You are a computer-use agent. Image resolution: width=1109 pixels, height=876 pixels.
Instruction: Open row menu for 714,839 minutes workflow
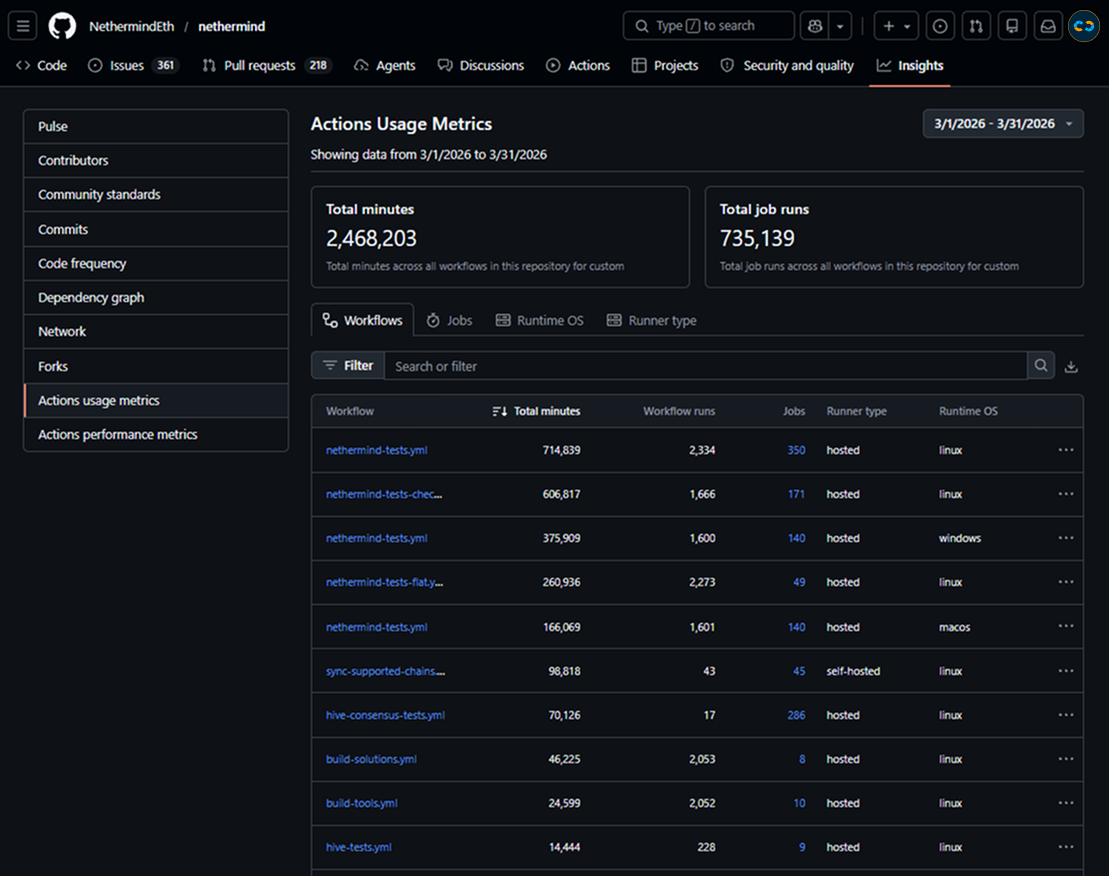click(1066, 450)
